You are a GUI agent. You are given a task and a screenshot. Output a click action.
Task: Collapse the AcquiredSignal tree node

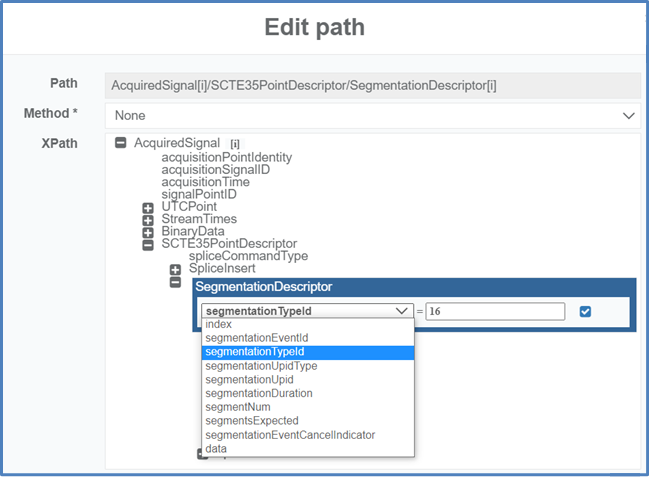121,143
